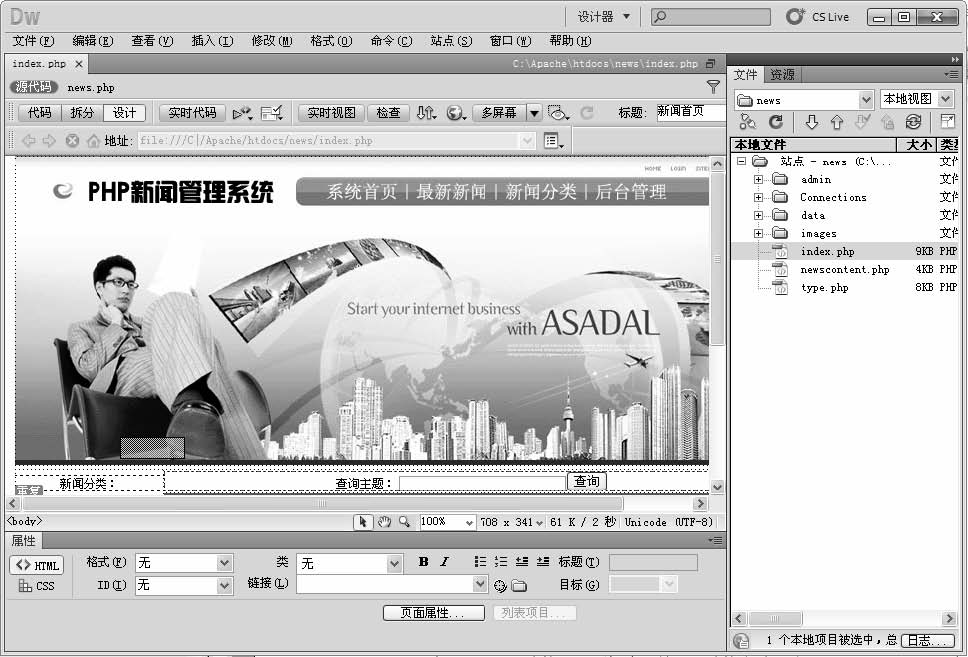Open the Insert menu
The image size is (968, 657).
click(x=212, y=41)
